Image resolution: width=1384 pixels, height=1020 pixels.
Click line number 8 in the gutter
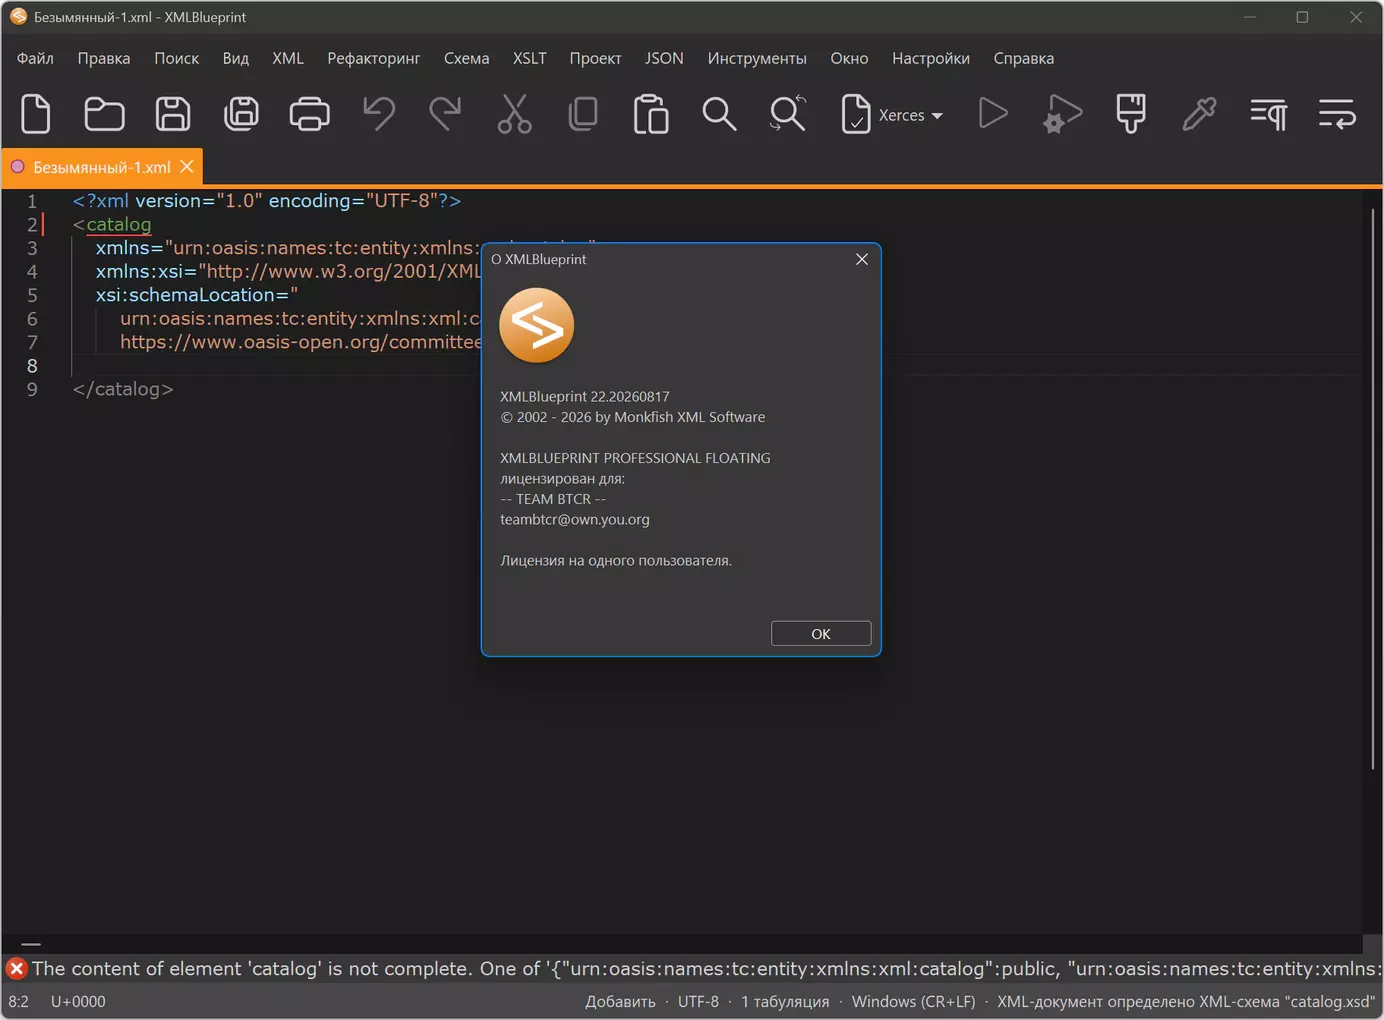(32, 366)
